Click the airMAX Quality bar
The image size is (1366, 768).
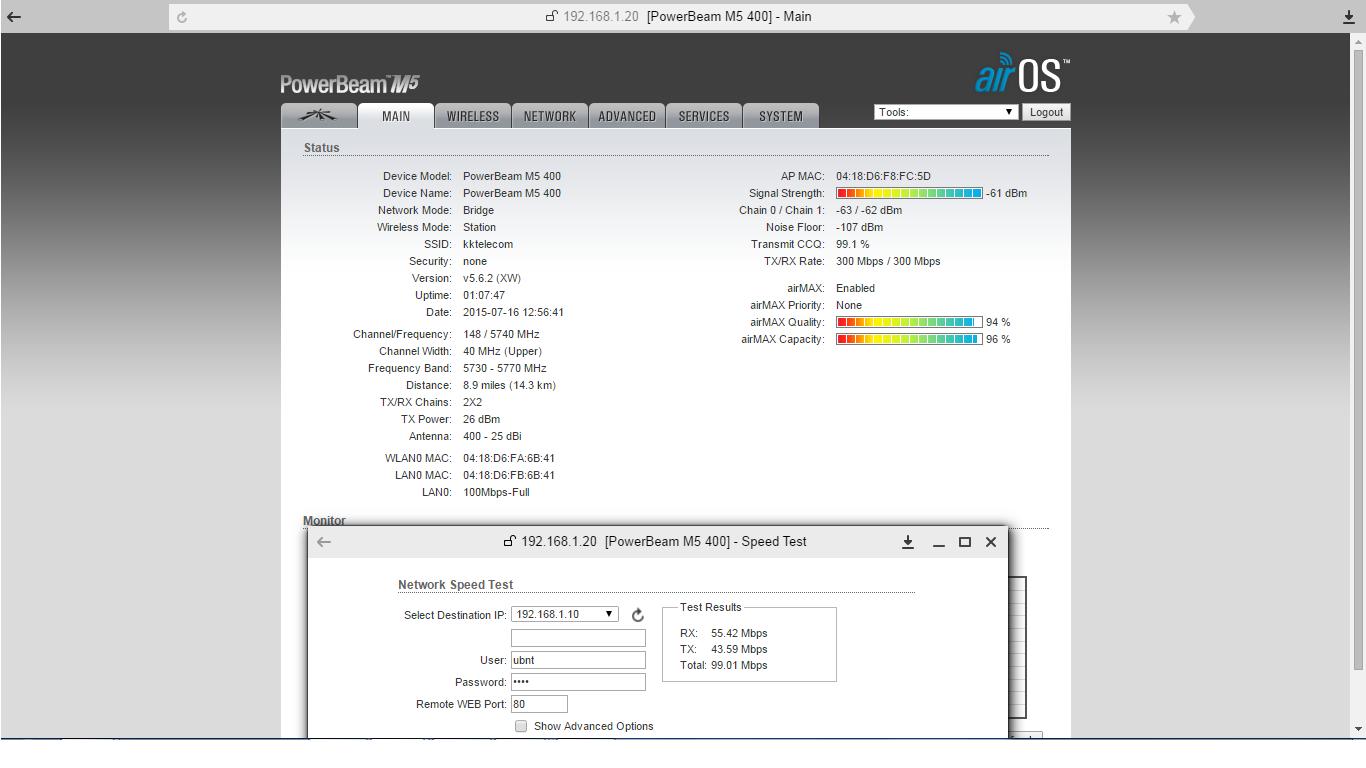909,322
